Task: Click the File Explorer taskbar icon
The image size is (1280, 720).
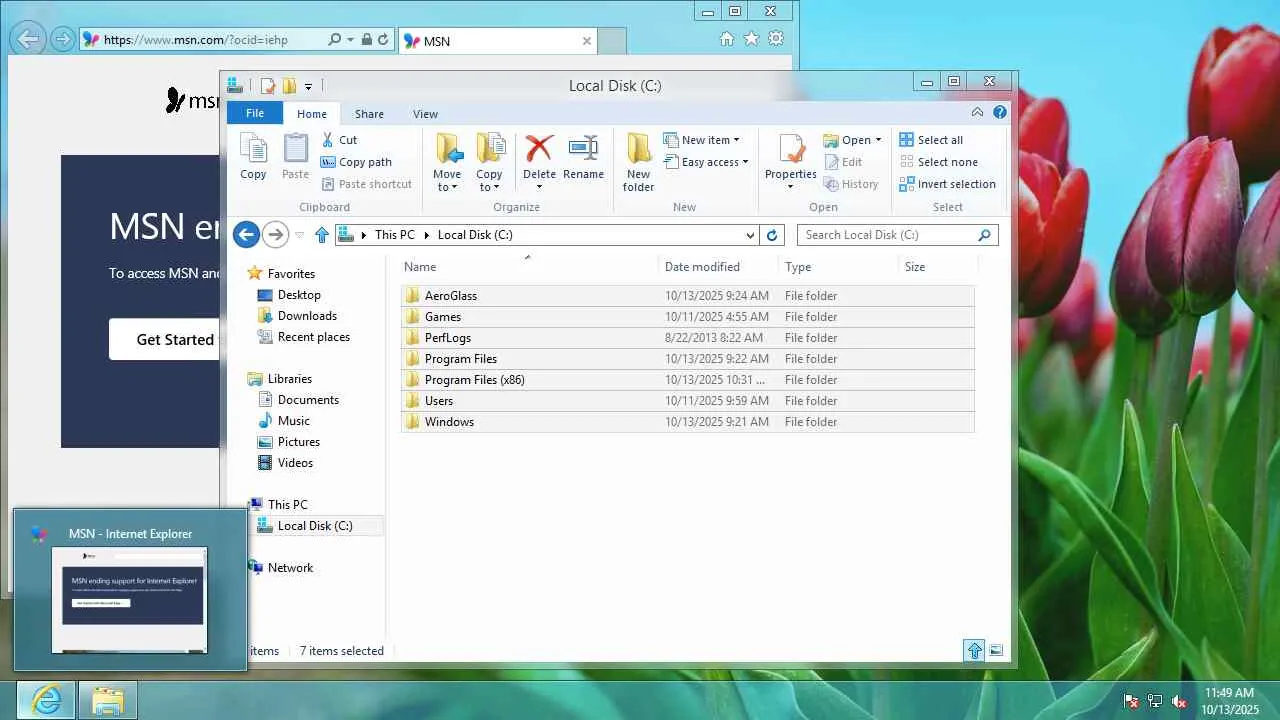Action: [107, 701]
